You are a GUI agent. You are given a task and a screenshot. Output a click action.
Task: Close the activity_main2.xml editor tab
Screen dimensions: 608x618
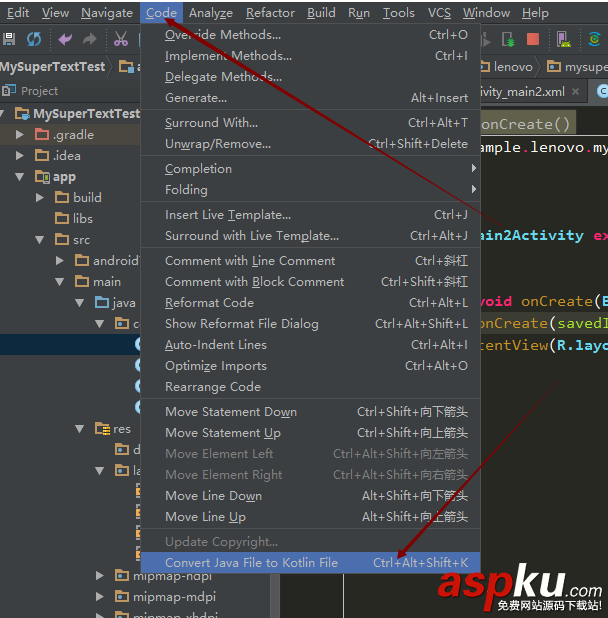coord(575,91)
